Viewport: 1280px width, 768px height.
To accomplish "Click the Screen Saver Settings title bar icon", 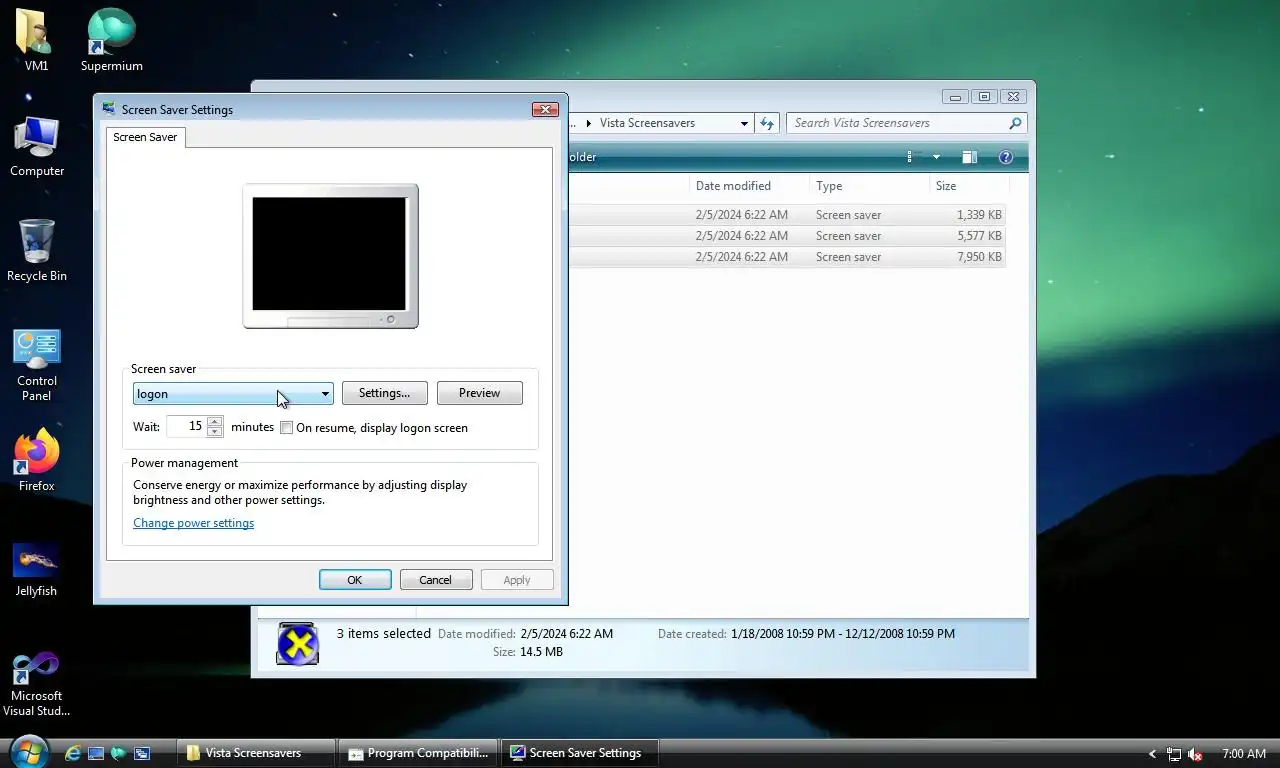I will pyautogui.click(x=109, y=109).
